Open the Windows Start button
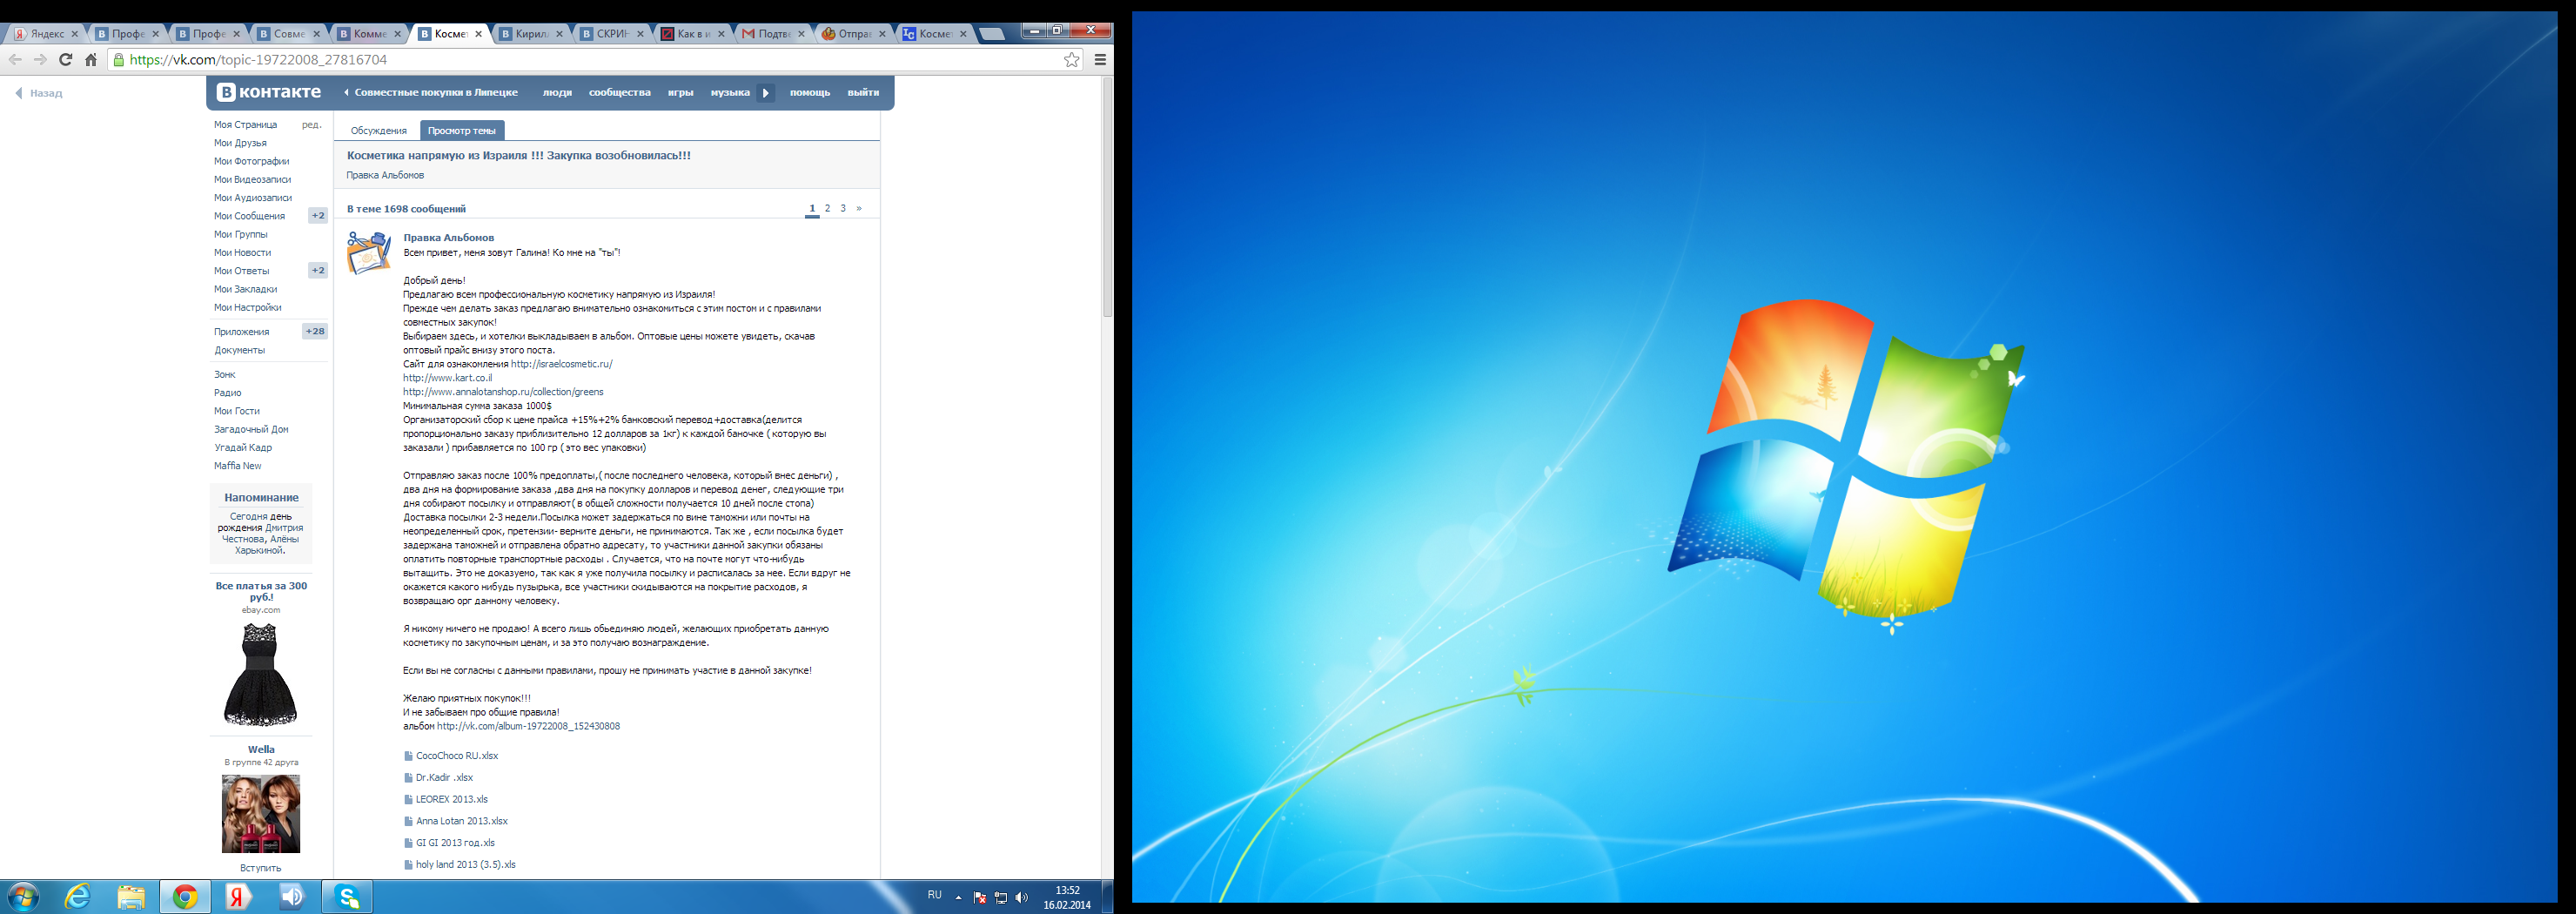The image size is (2576, 914). [23, 897]
